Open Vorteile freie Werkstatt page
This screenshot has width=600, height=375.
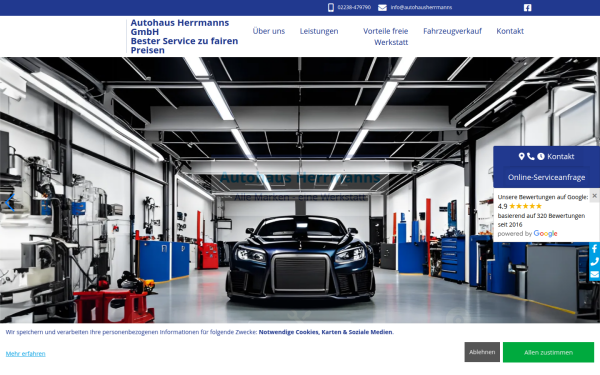click(x=385, y=37)
